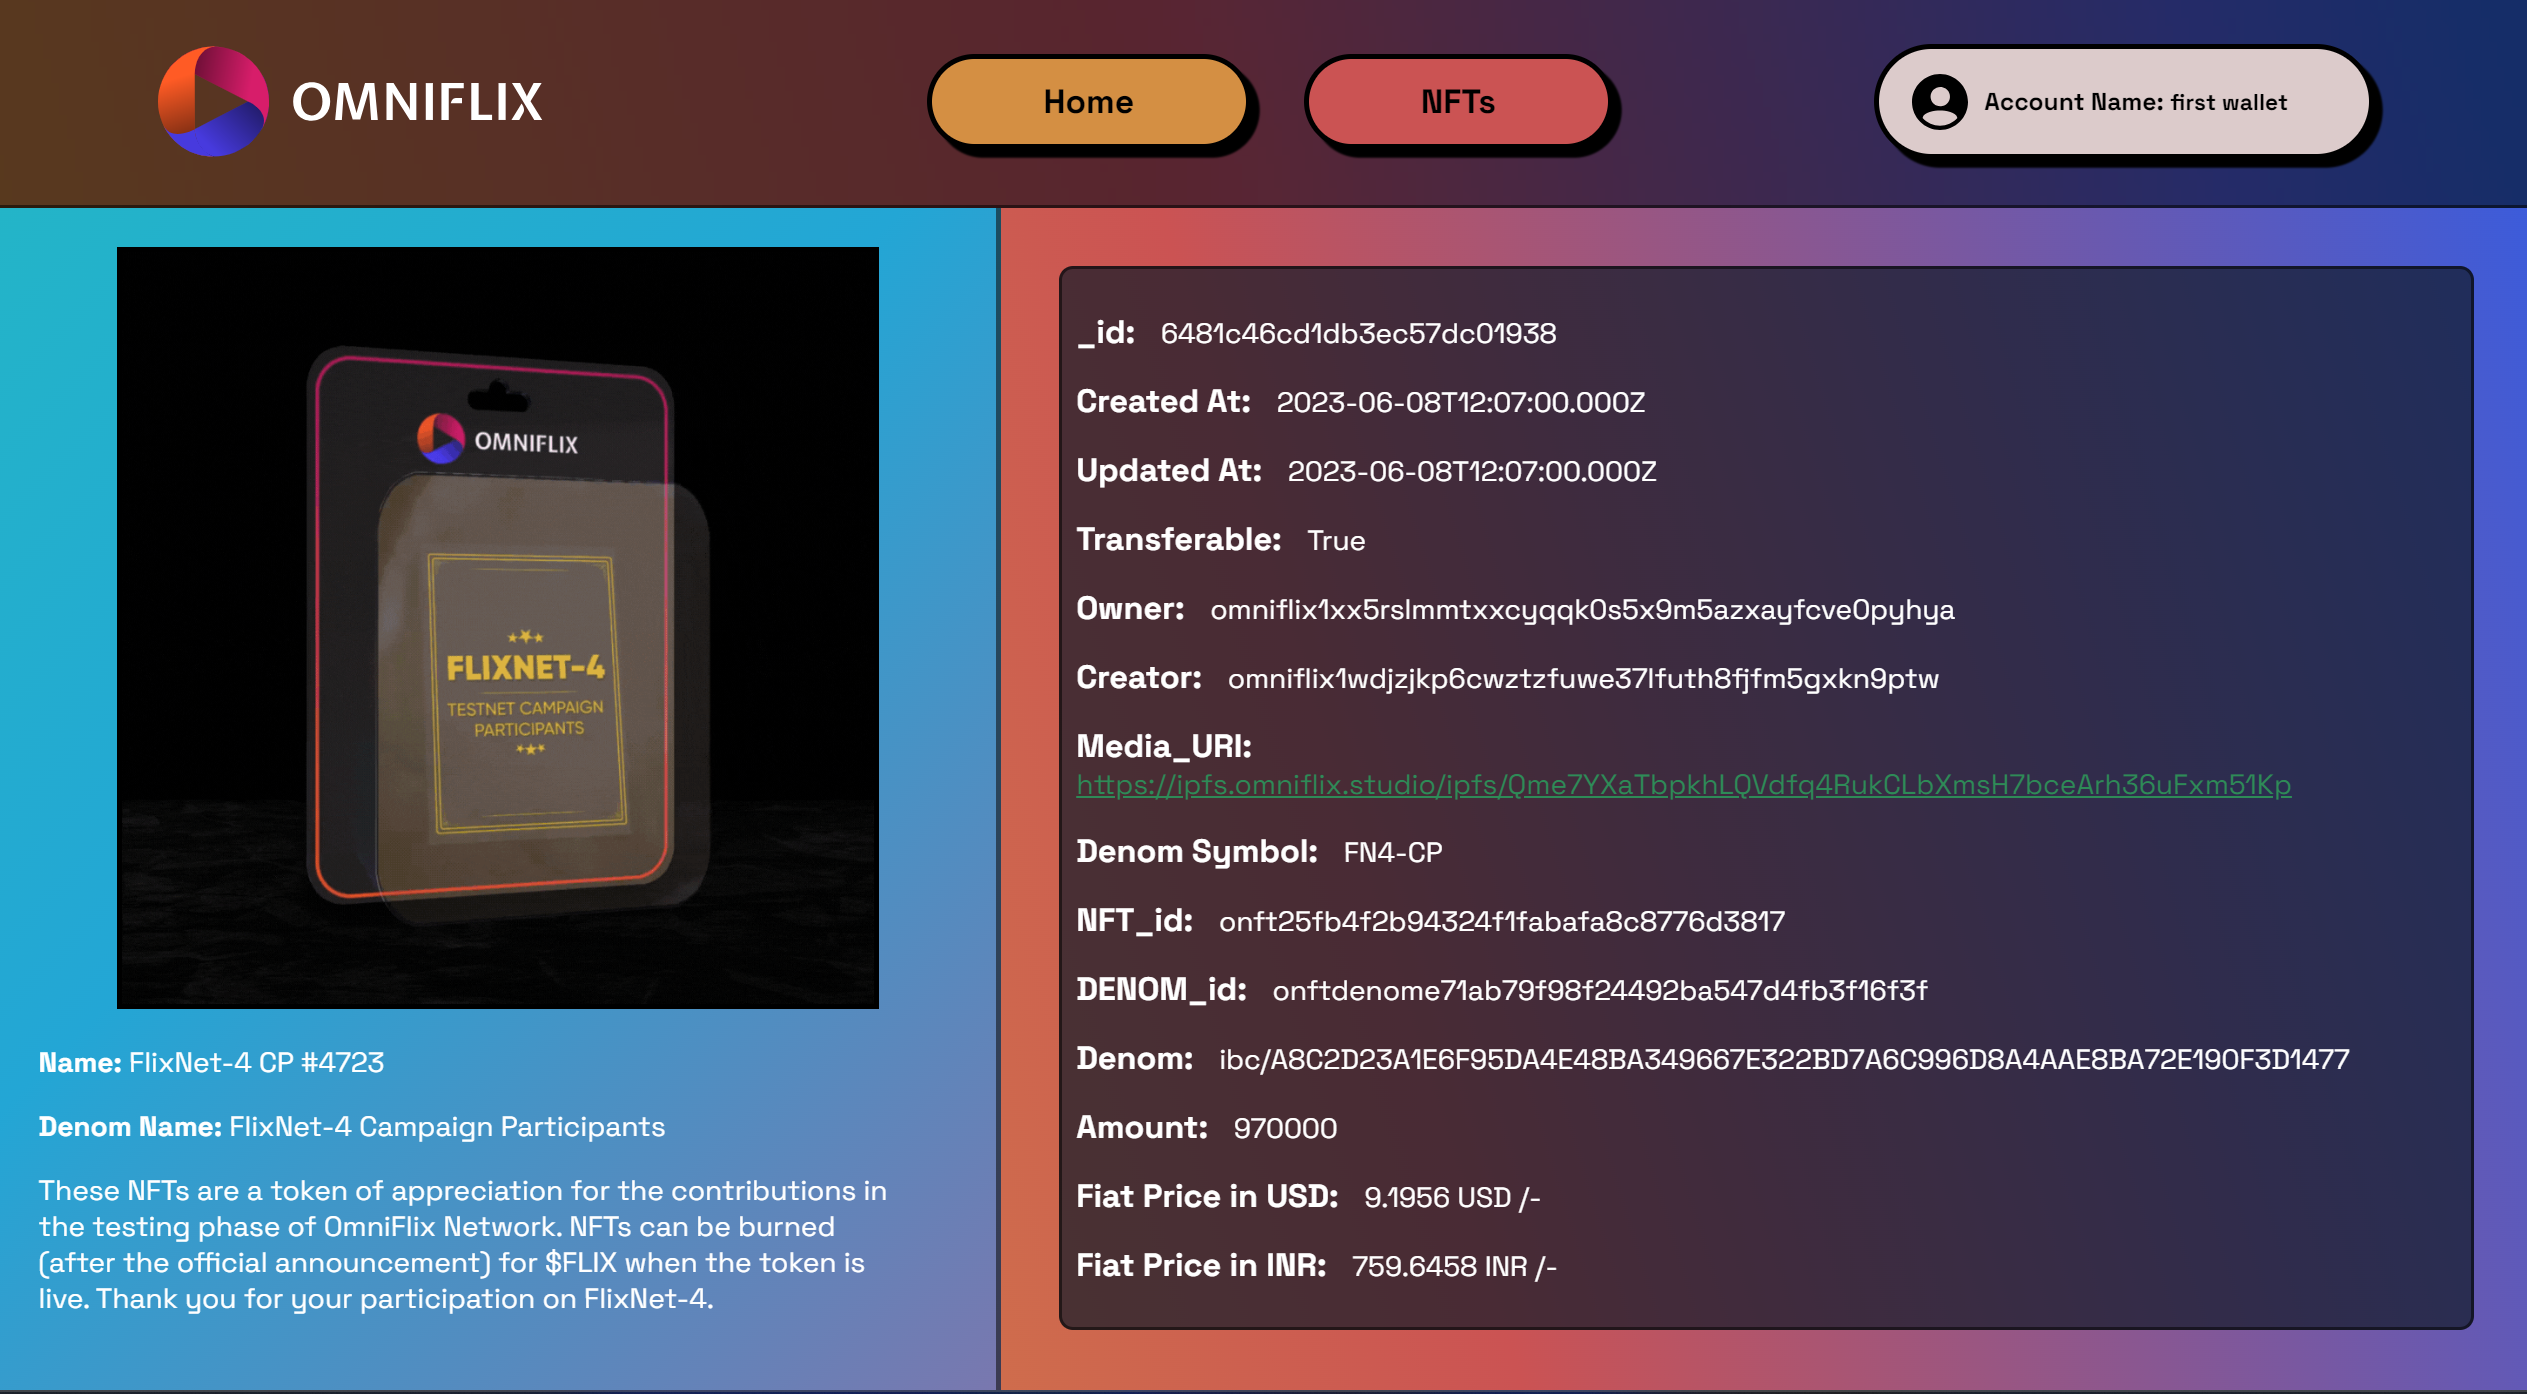Viewport: 2527px width, 1394px height.
Task: Click the small OmniFlix logo on NFT card
Action: point(441,439)
